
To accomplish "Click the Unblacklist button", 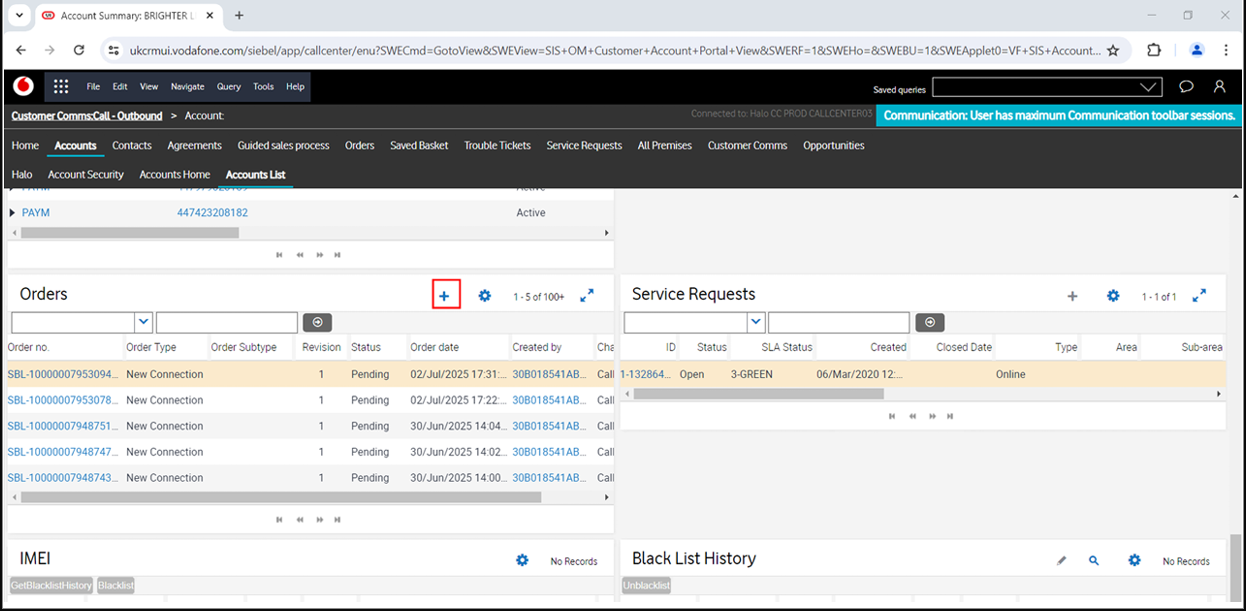I will 646,585.
